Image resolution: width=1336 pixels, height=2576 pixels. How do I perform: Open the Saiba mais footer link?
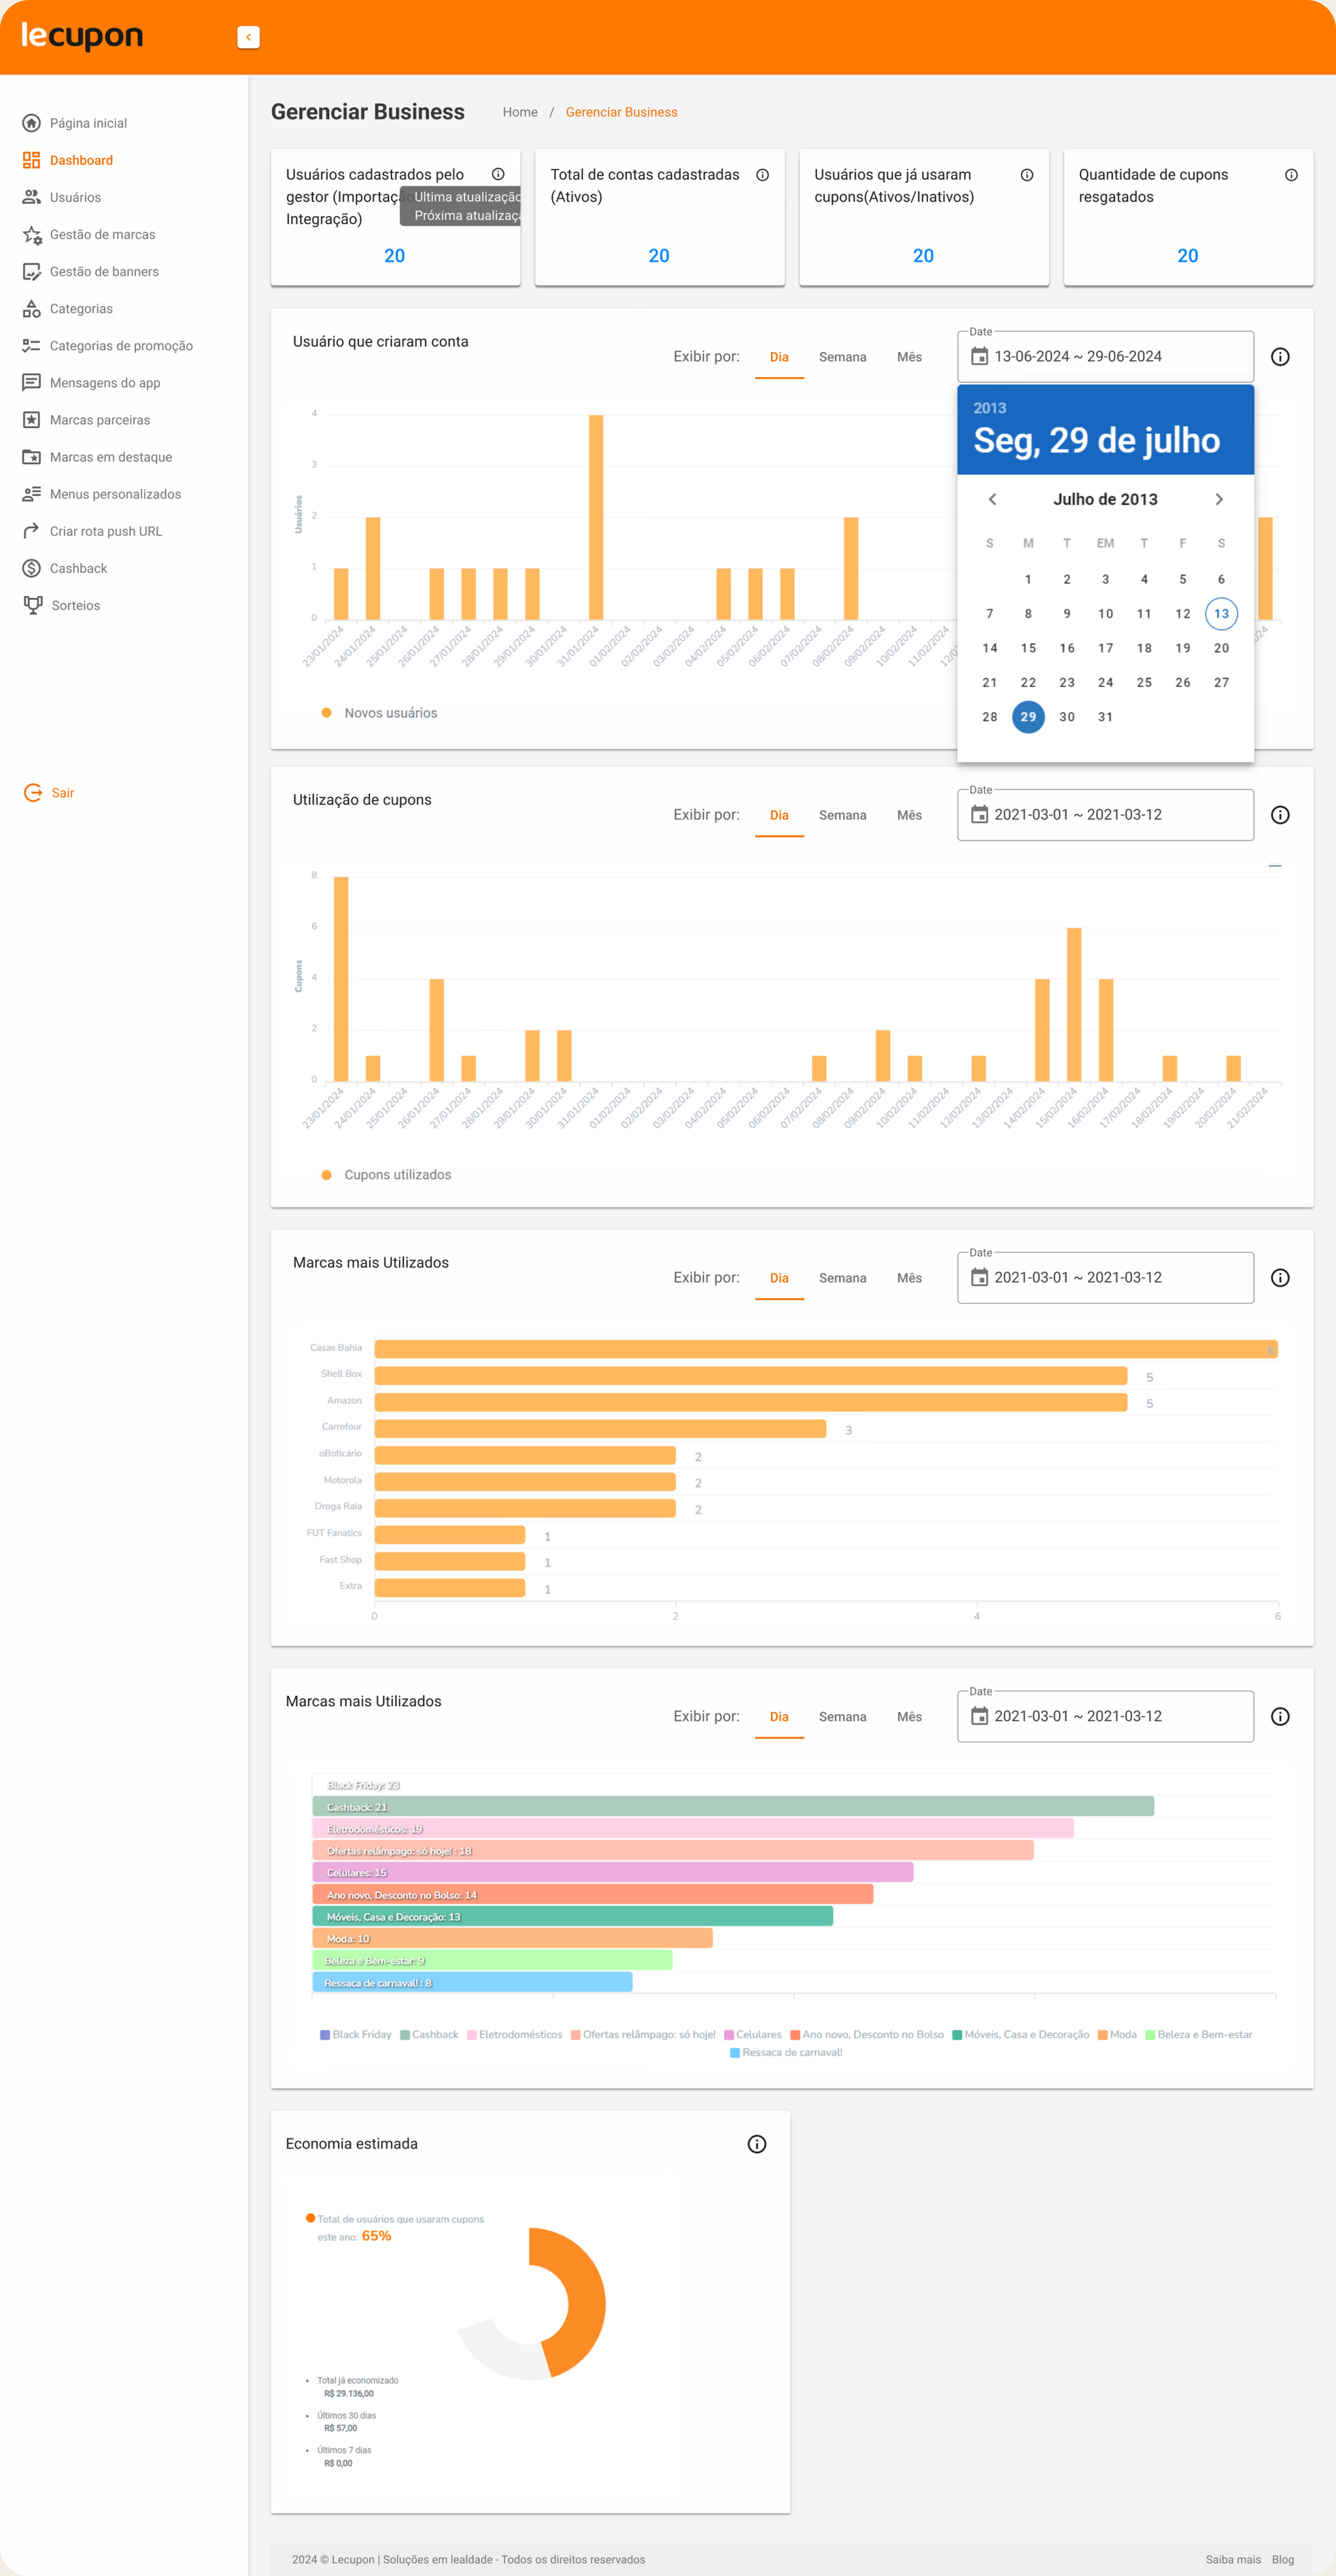tap(1232, 2560)
